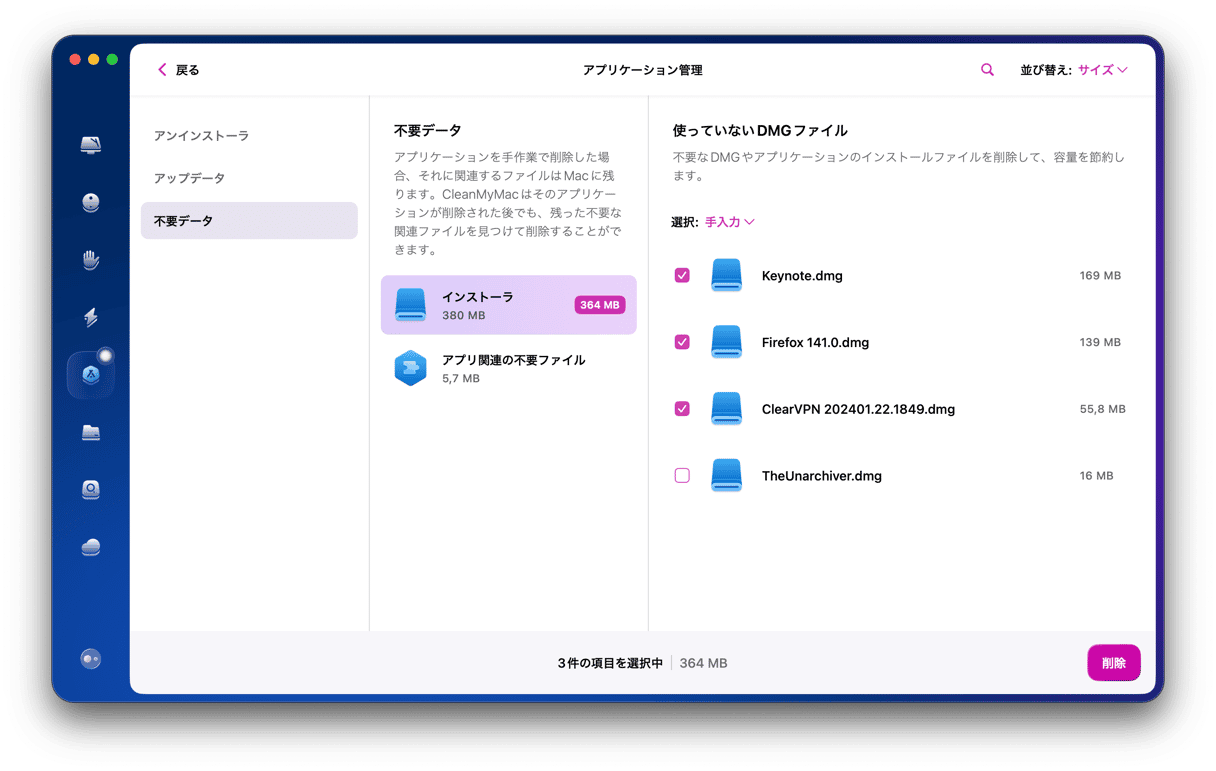Click ClearVPN 202401.22.1849.dmg file name

(858, 410)
